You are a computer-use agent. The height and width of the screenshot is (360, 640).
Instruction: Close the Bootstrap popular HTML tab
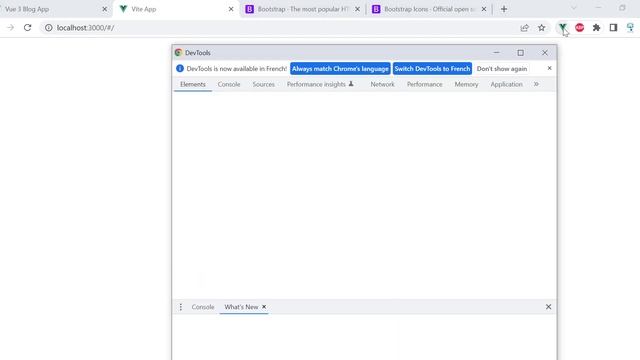358,9
